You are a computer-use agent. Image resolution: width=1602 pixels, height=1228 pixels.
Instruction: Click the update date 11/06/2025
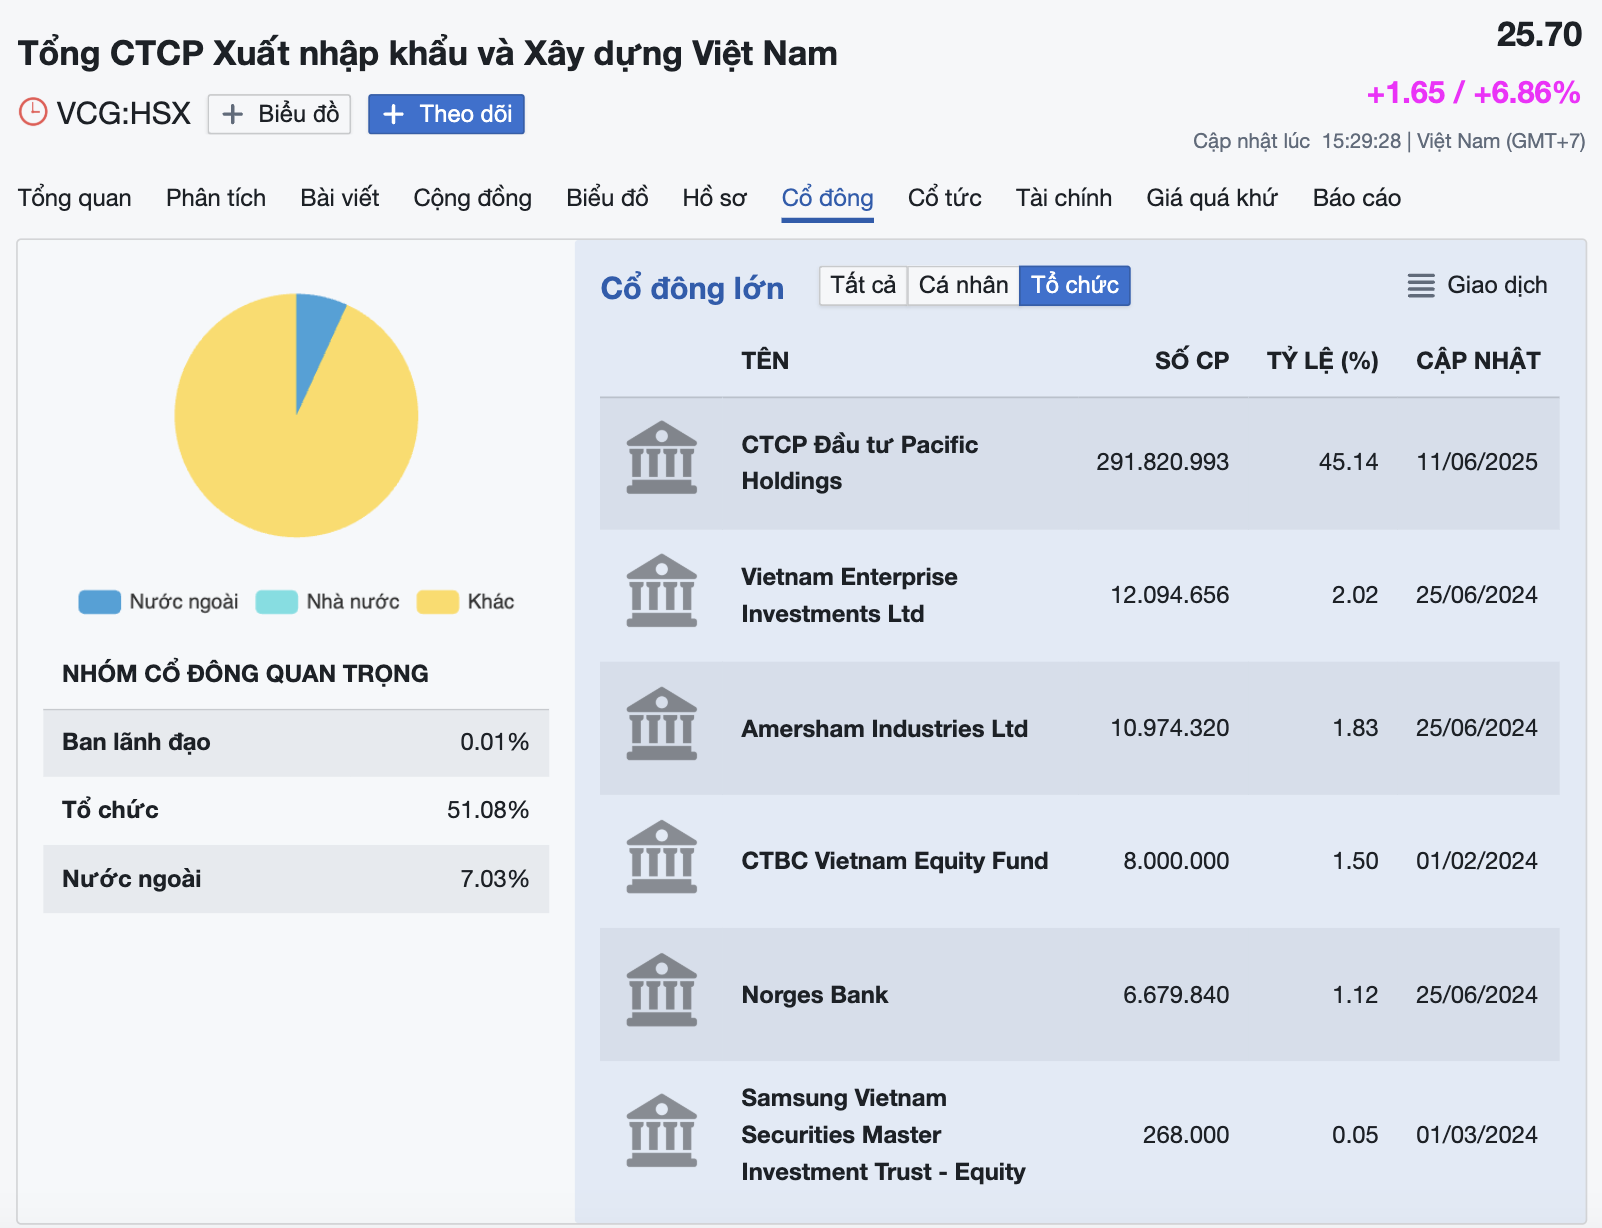[1477, 462]
